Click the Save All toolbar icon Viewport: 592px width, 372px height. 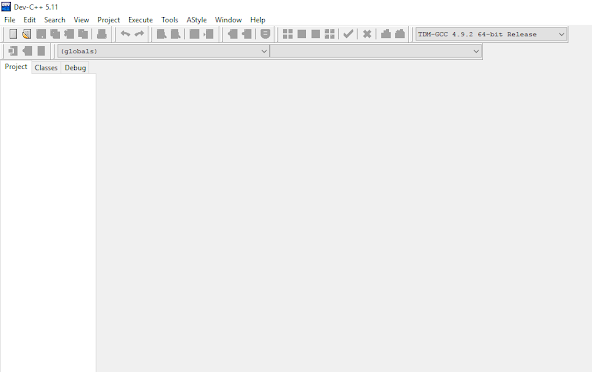coord(55,34)
